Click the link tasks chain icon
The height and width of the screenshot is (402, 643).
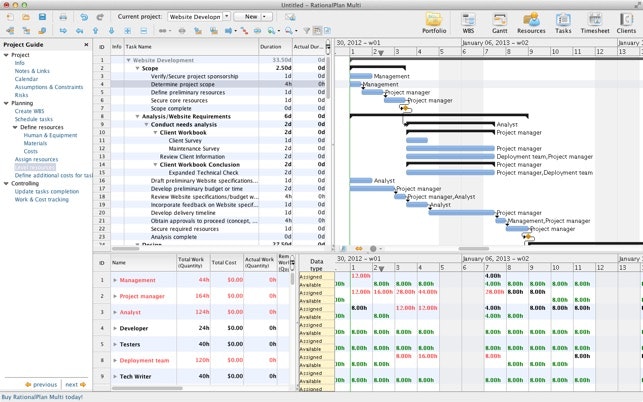[x=163, y=31]
